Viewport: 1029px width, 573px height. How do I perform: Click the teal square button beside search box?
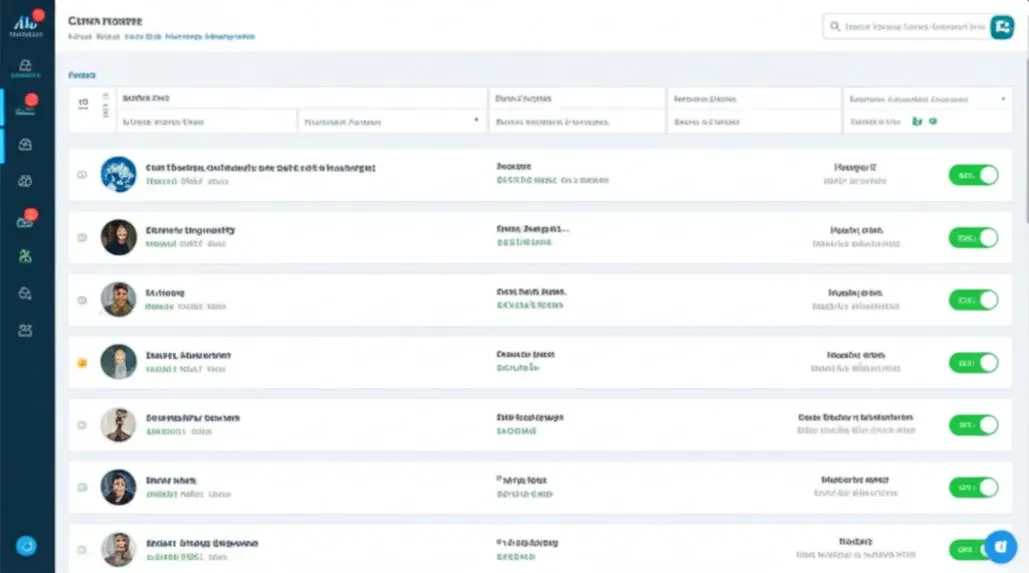1002,27
